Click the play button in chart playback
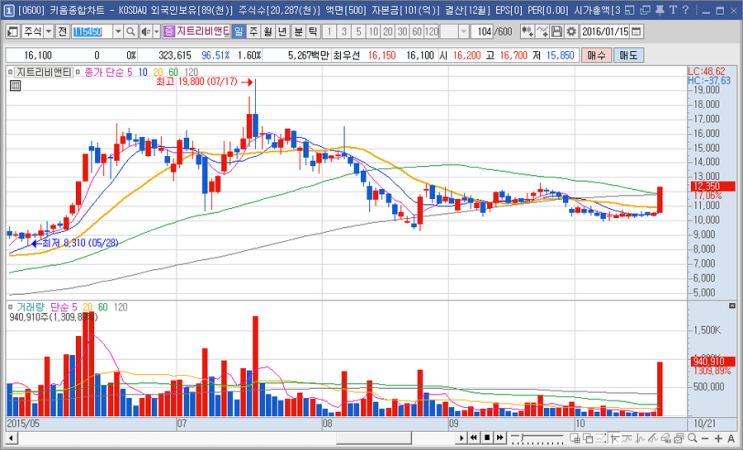The height and width of the screenshot is (450, 743). (461, 438)
